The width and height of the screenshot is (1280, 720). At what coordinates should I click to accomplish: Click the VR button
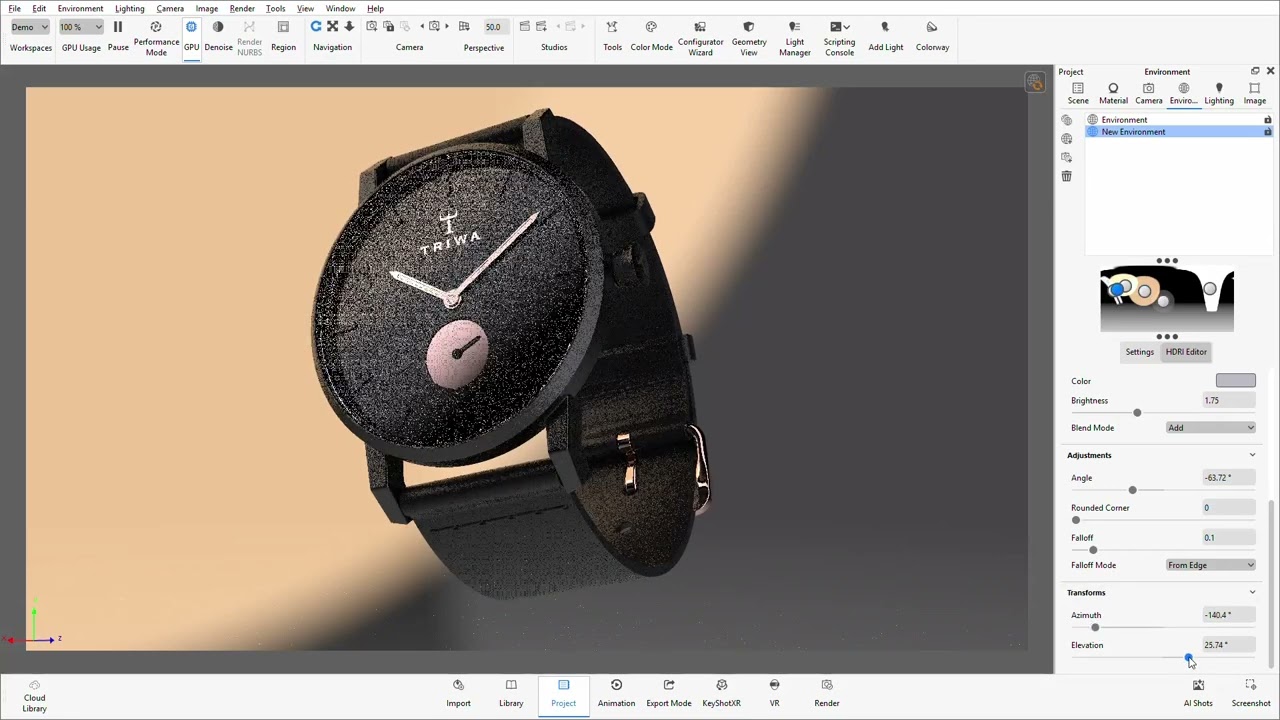[774, 693]
